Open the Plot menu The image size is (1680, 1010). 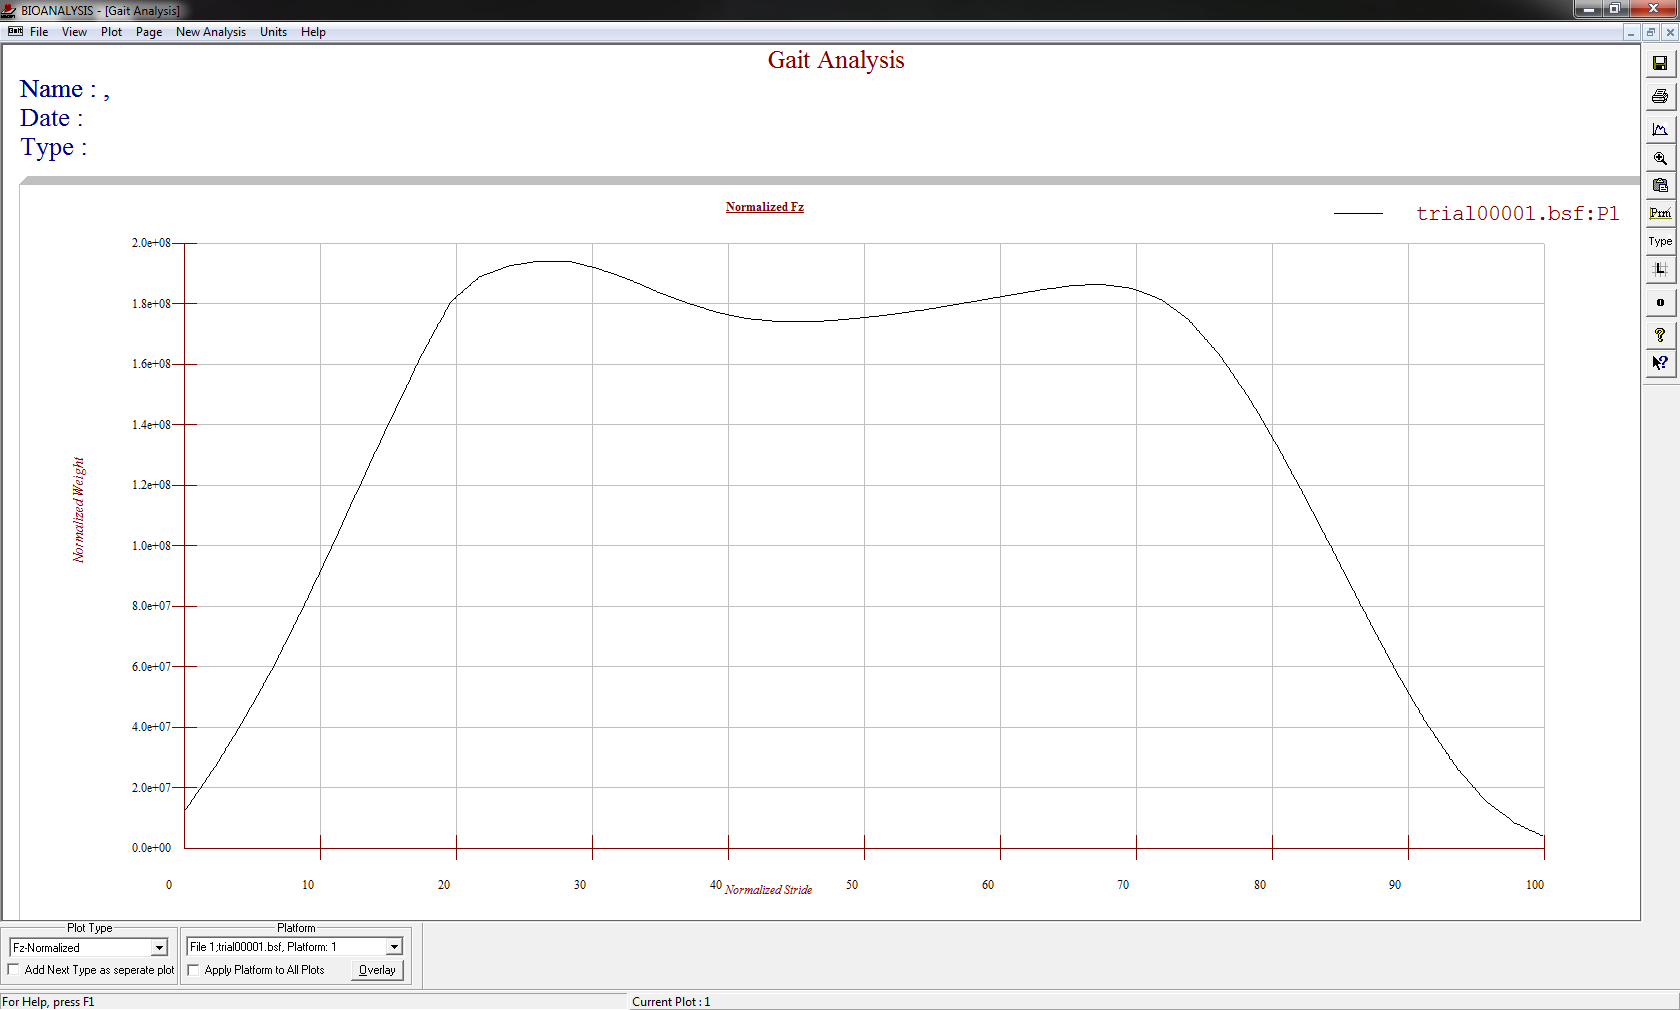[111, 32]
